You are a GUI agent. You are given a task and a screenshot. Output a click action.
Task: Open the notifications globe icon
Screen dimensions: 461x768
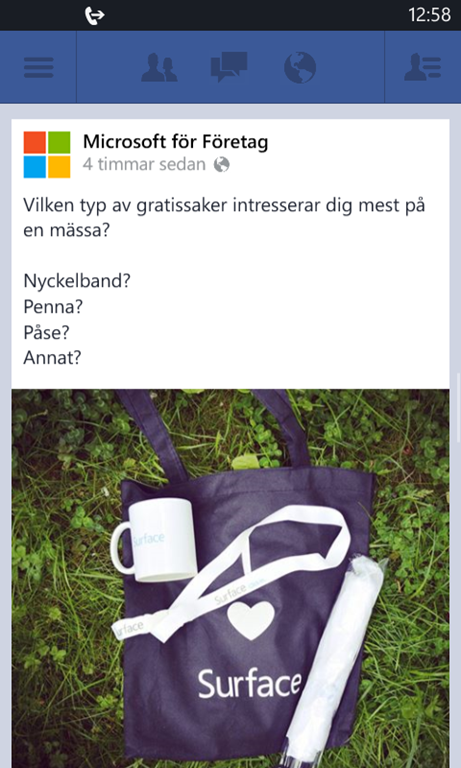point(300,67)
